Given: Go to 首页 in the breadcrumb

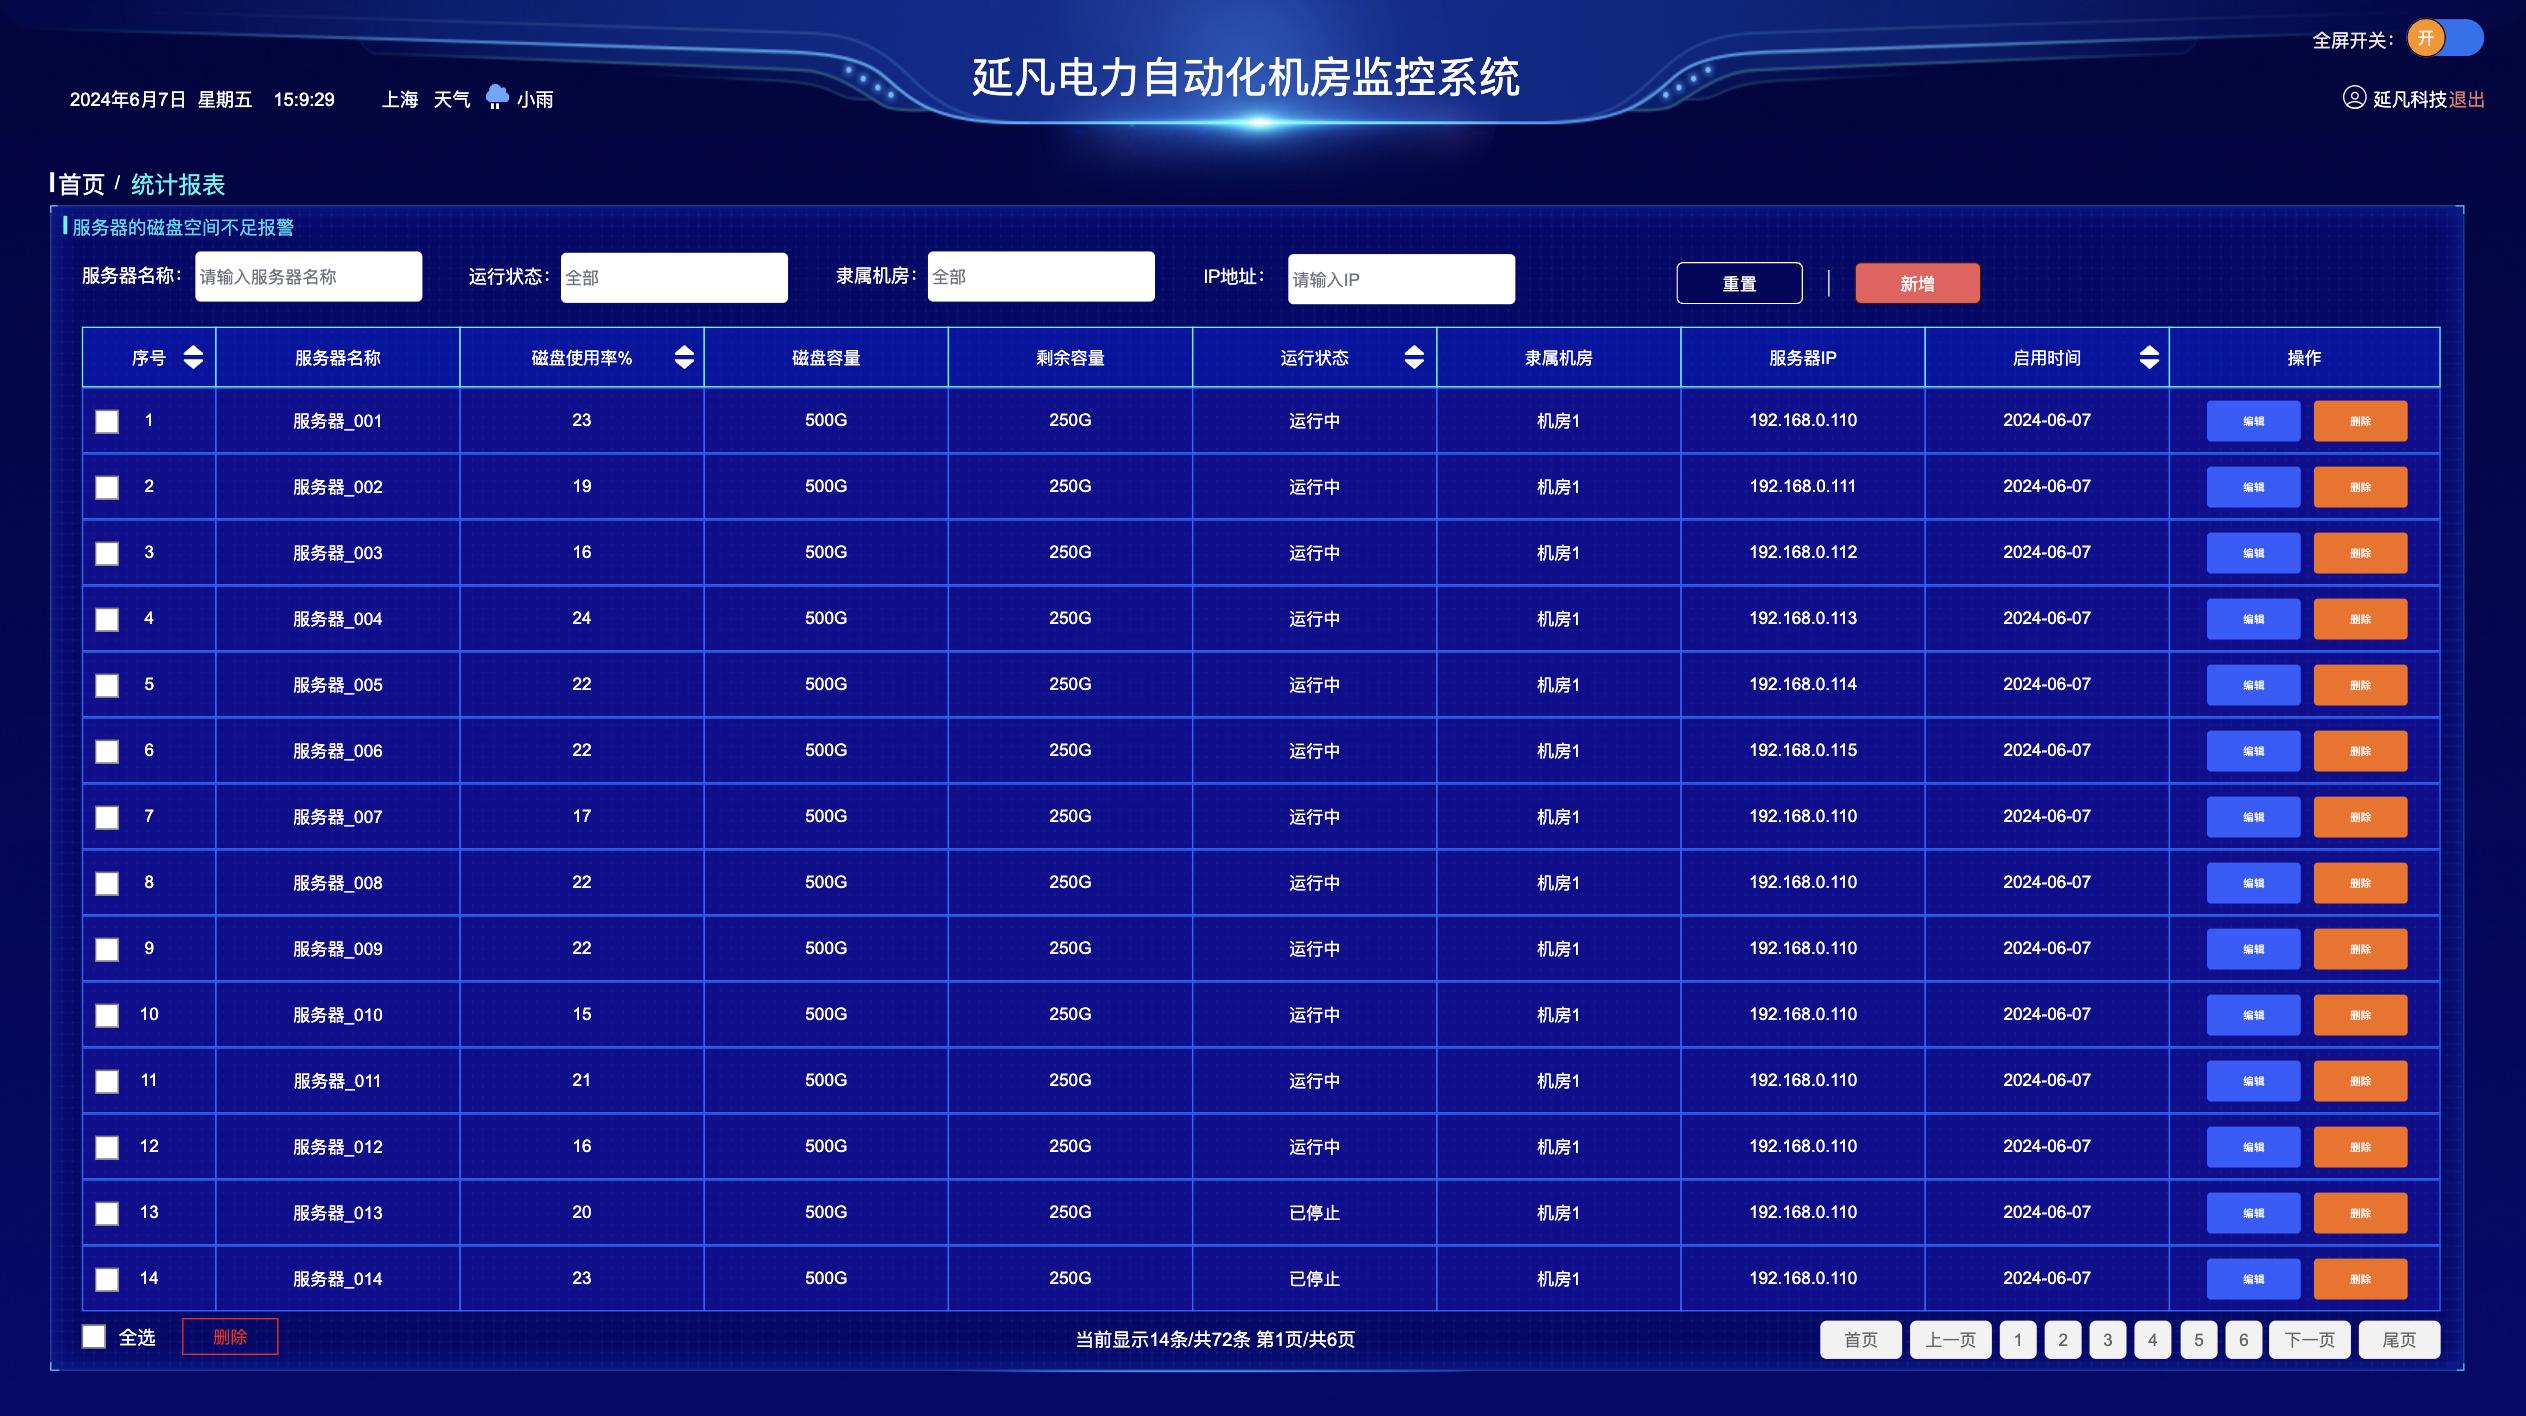Looking at the screenshot, I should tap(82, 184).
